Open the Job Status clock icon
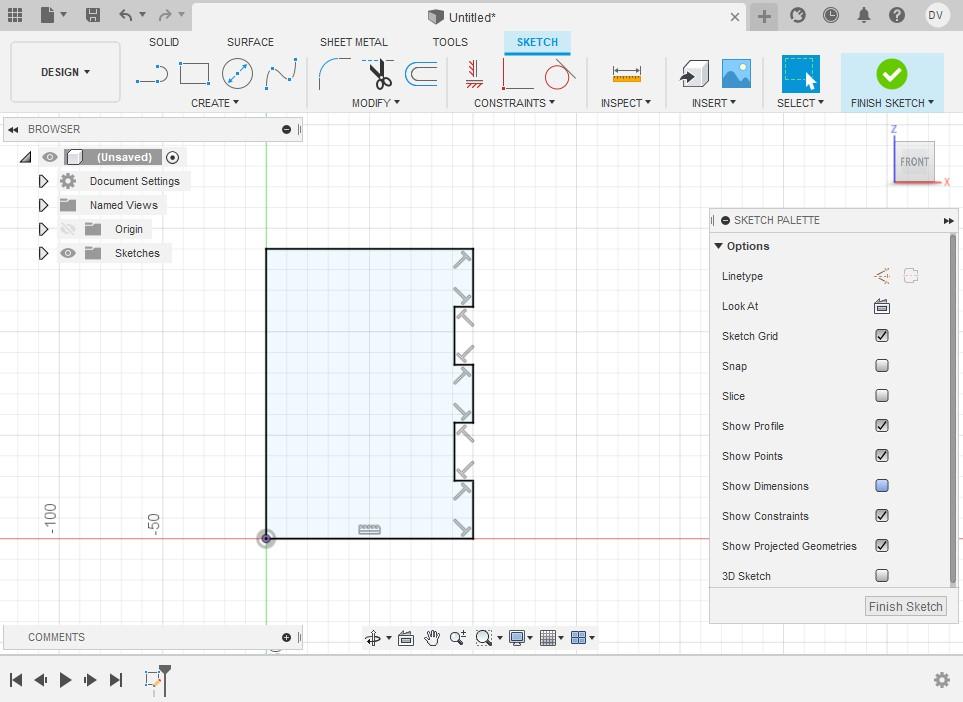Screen dimensions: 963x702 click(830, 15)
